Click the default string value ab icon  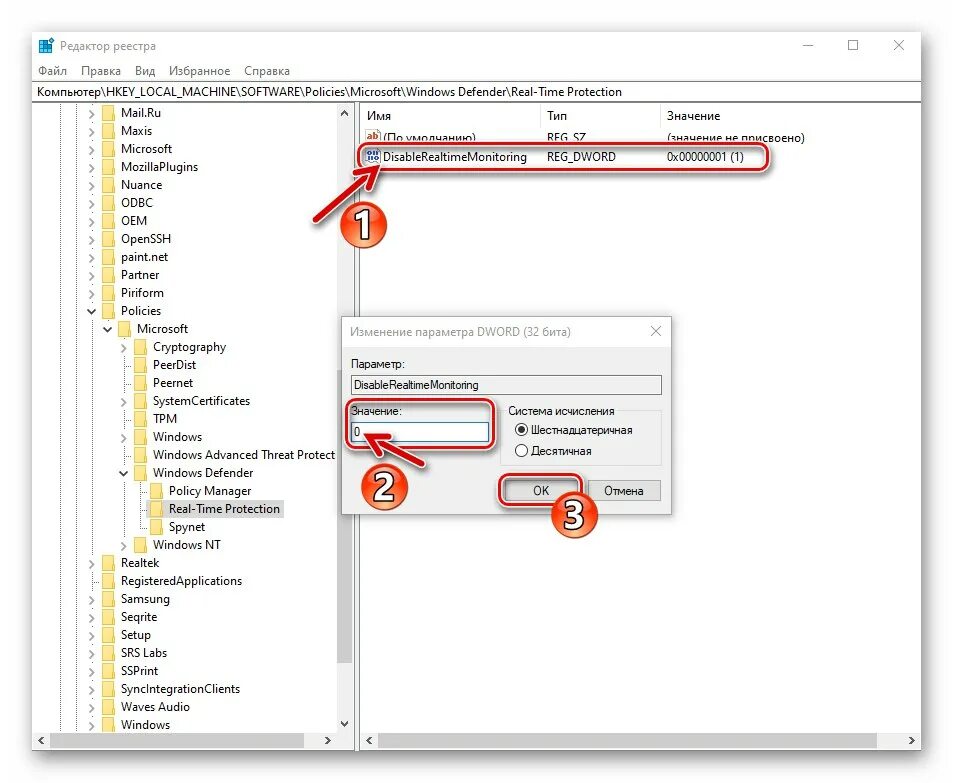pyautogui.click(x=373, y=136)
